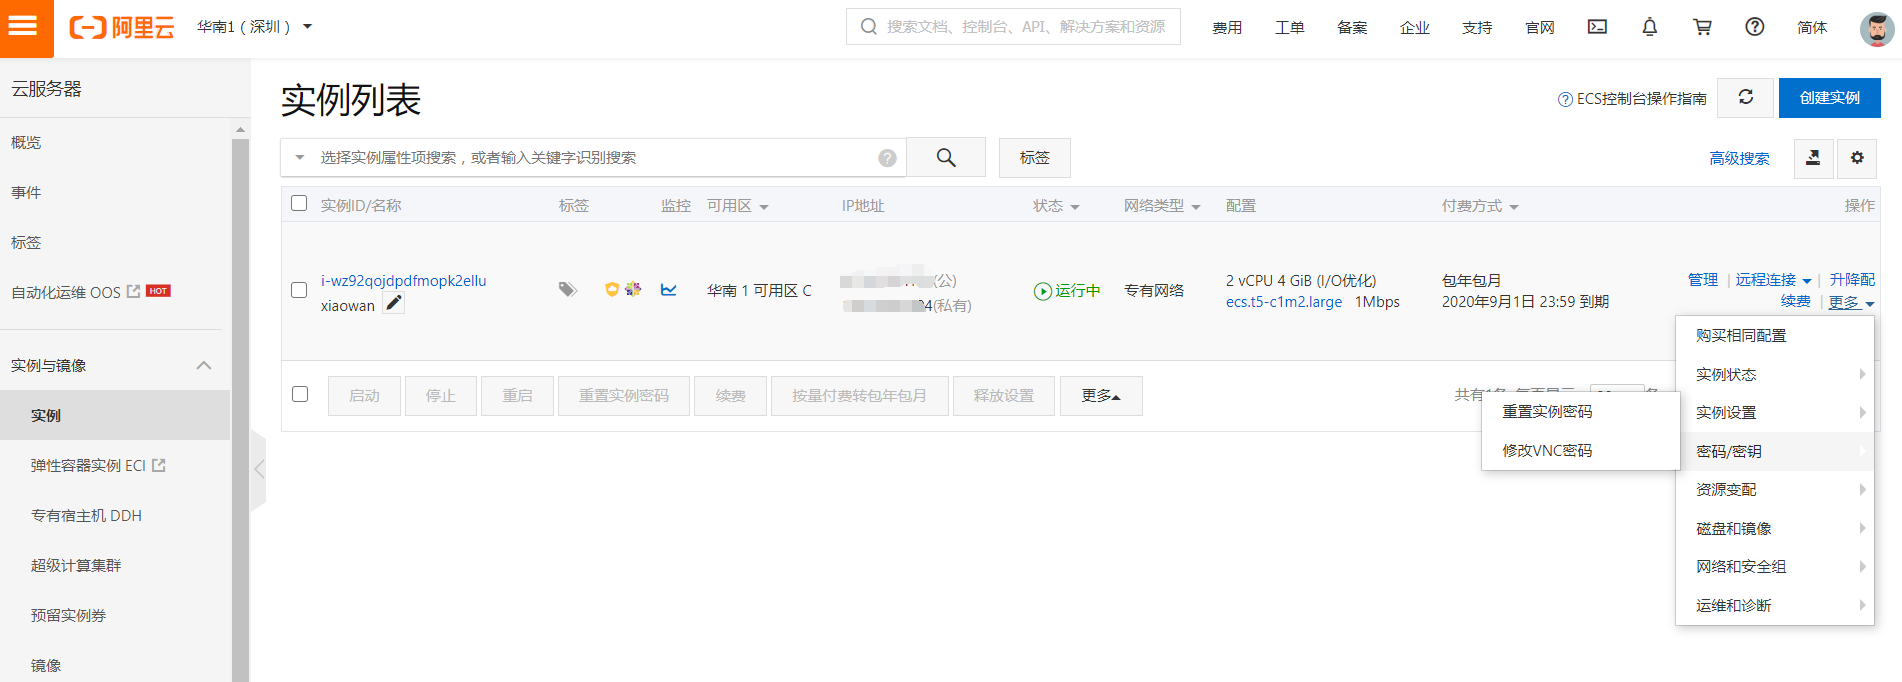The image size is (1902, 682).
Task: Click the Alibaba Cloud logo
Action: click(122, 27)
